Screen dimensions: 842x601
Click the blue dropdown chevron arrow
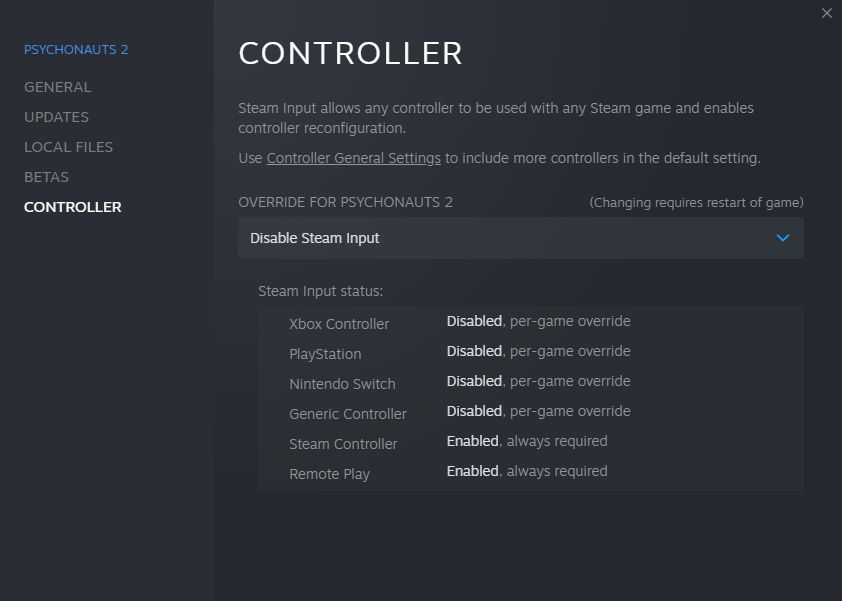click(x=783, y=238)
